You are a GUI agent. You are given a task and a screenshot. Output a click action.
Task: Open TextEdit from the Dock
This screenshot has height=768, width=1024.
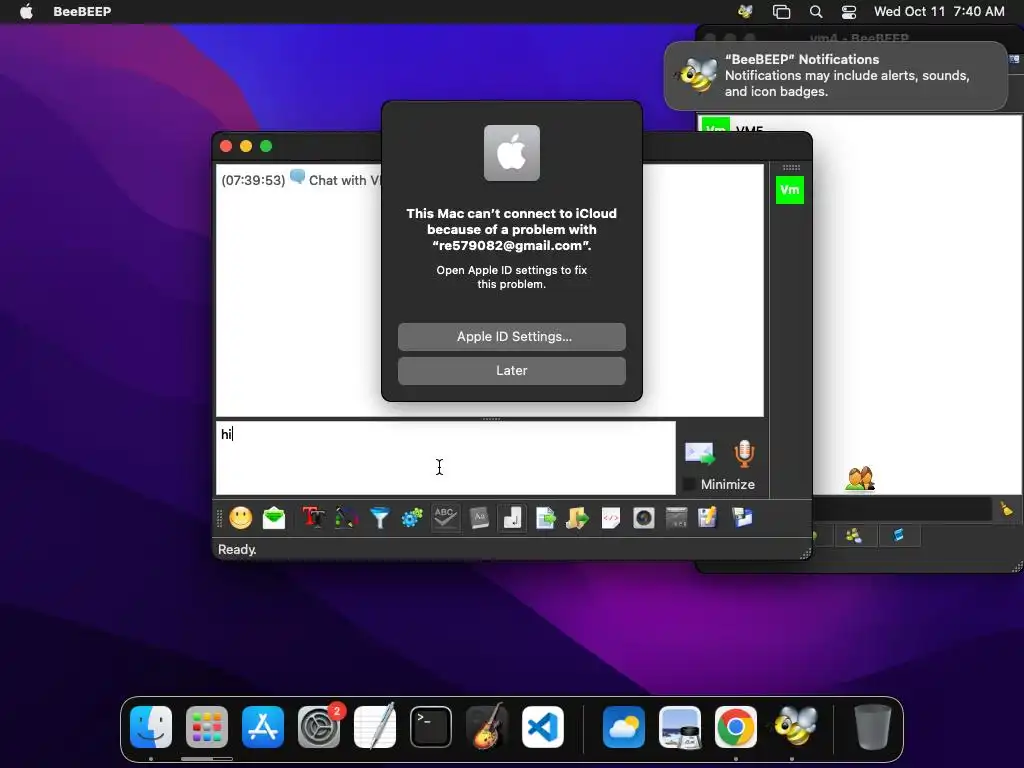(x=375, y=727)
